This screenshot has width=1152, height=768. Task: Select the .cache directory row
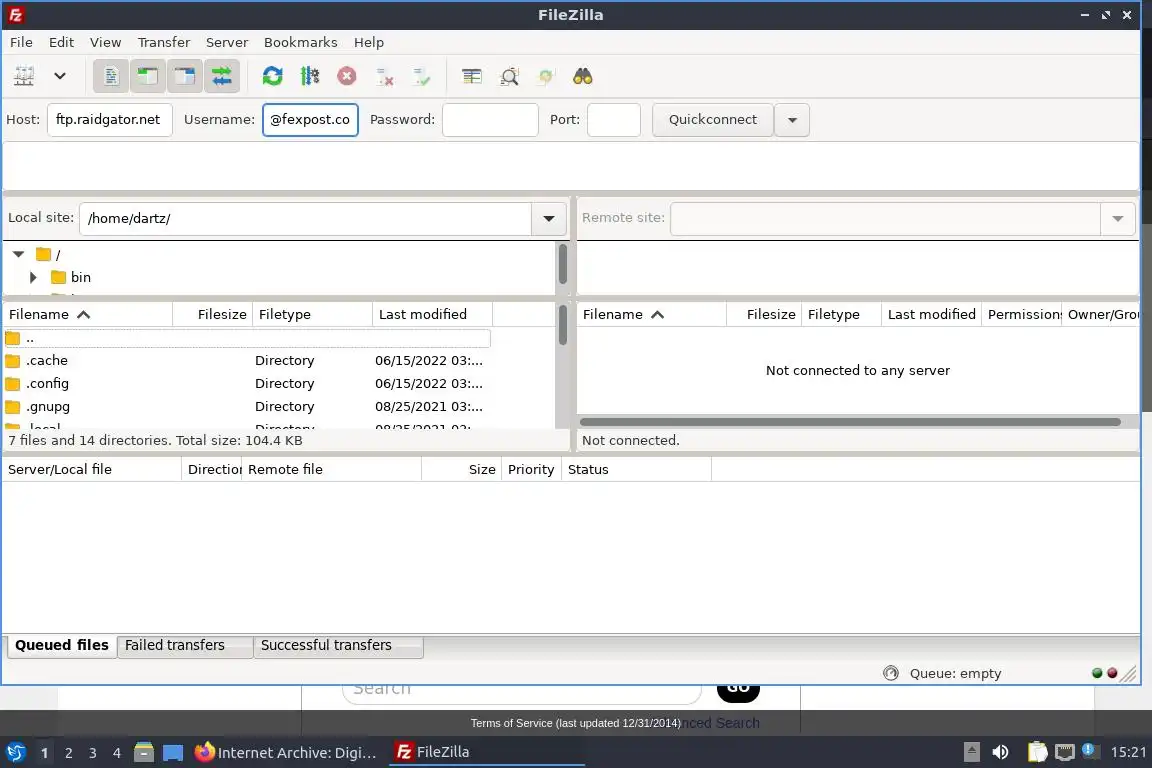(x=247, y=361)
